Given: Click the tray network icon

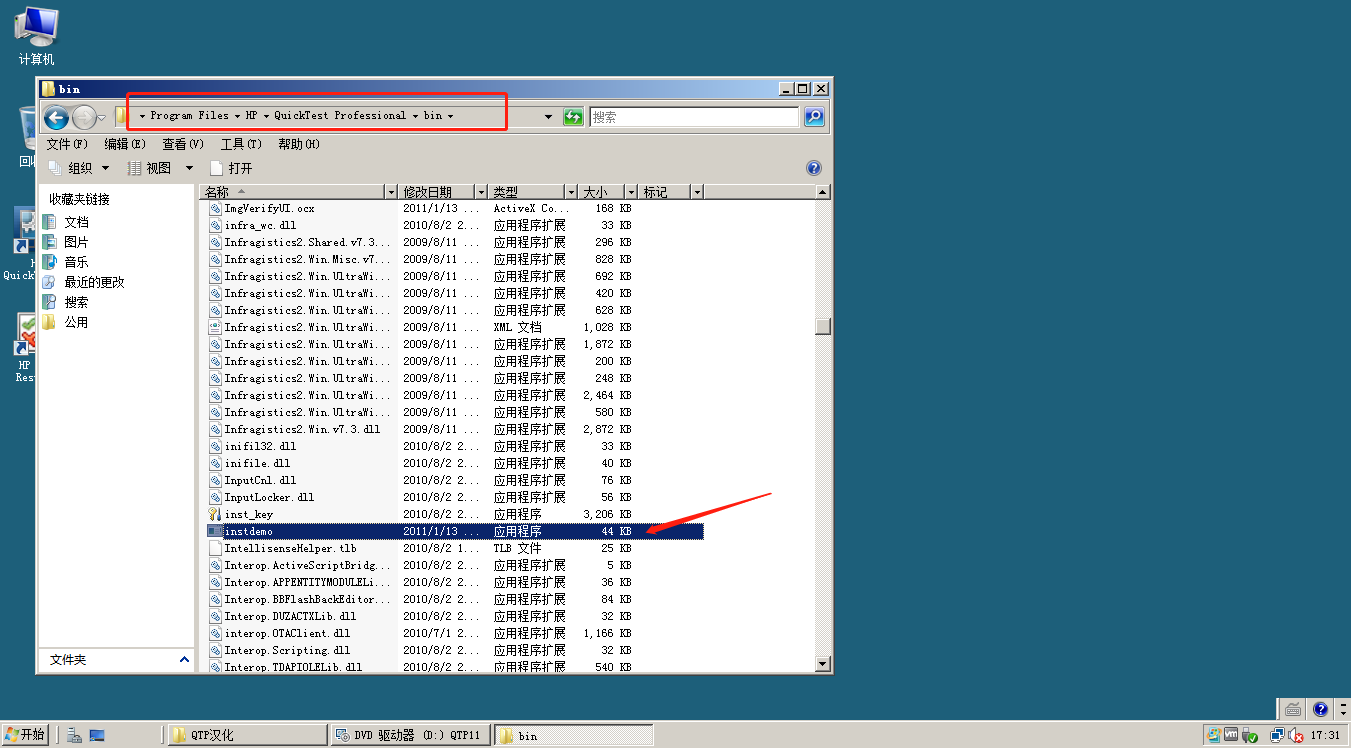Looking at the screenshot, I should pos(1277,735).
